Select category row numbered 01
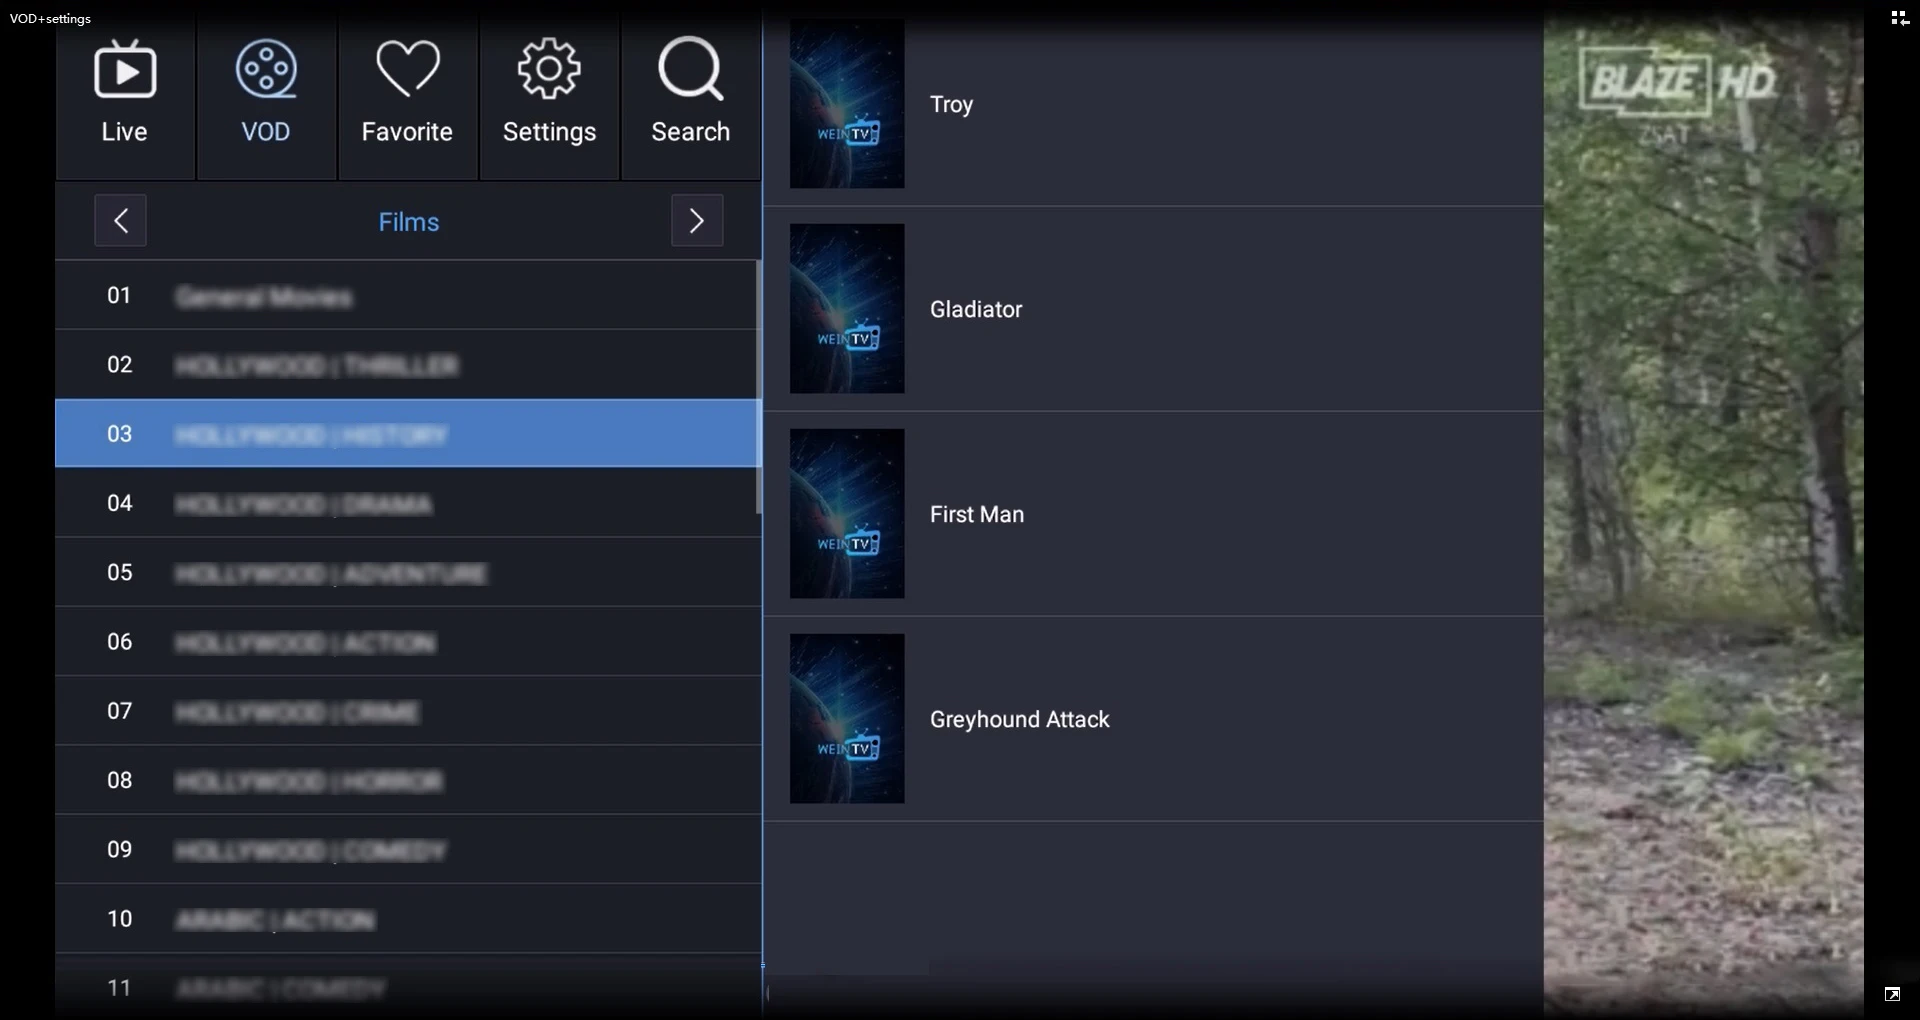1920x1020 pixels. point(406,295)
